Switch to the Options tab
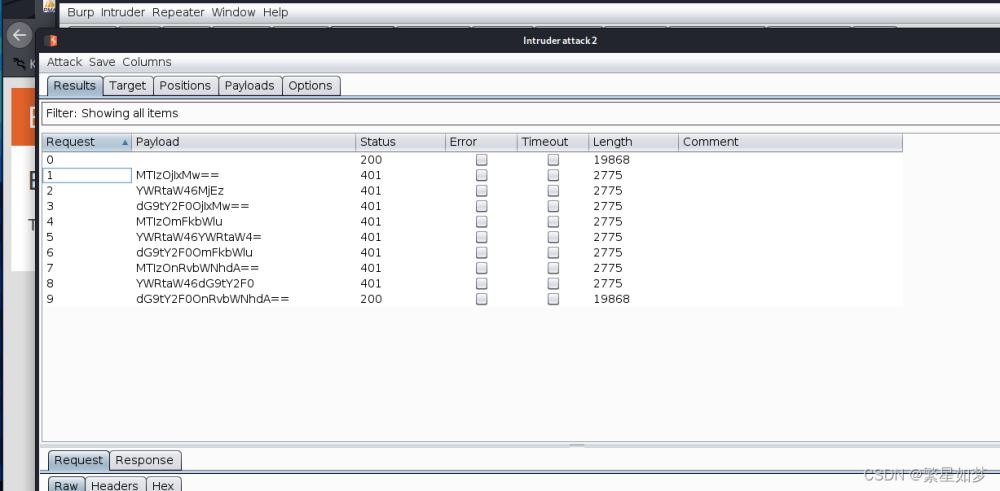 pyautogui.click(x=311, y=85)
